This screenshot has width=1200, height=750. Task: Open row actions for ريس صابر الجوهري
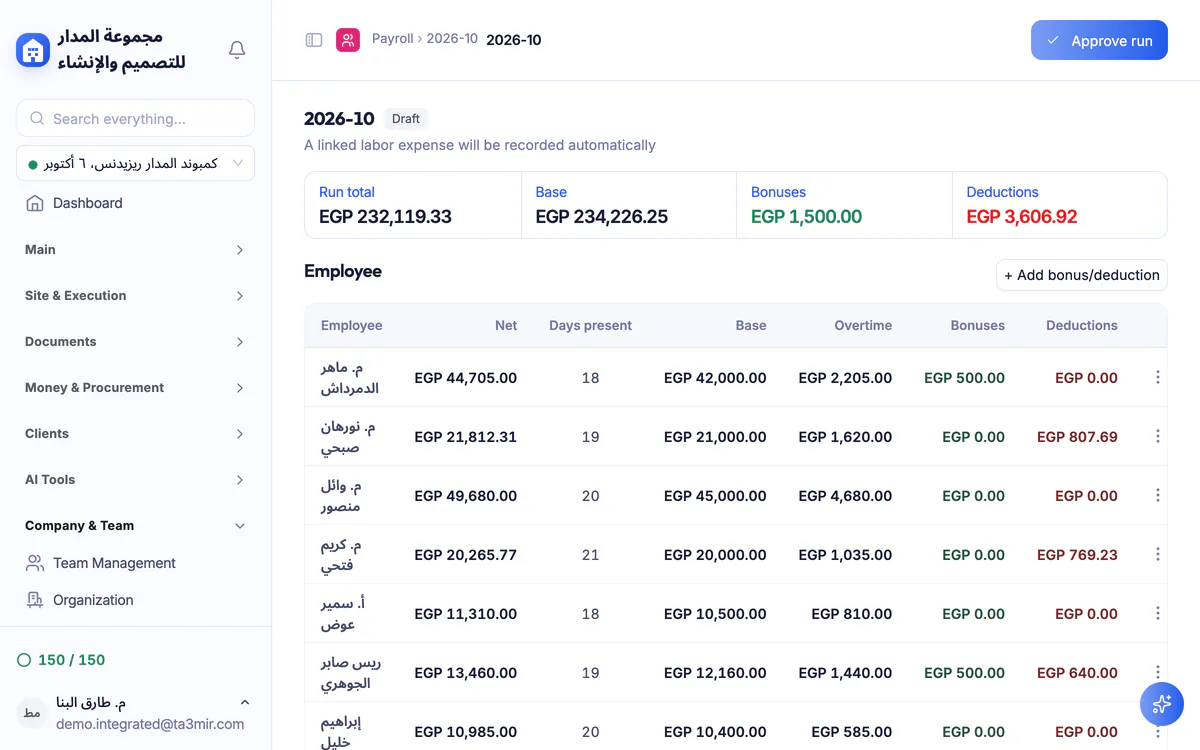[1158, 672]
